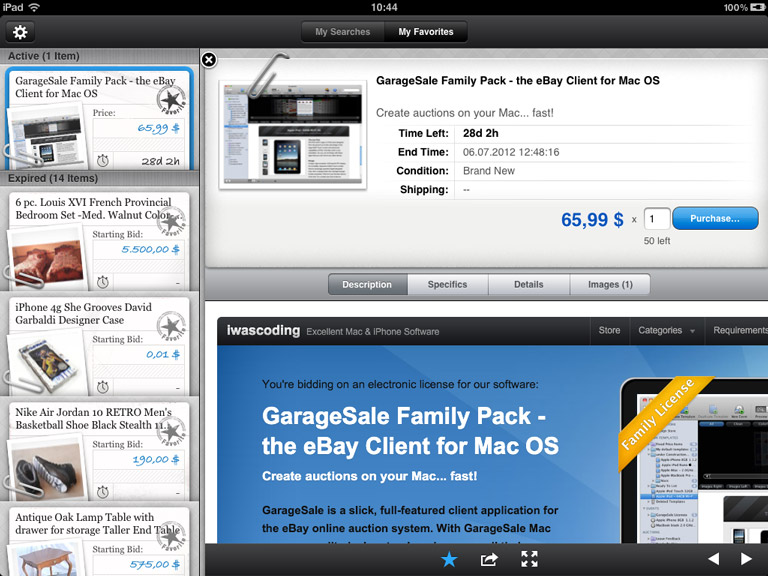Open the GarageSale screenshot thumbnail in detail panel
This screenshot has width=768, height=576.
point(293,134)
